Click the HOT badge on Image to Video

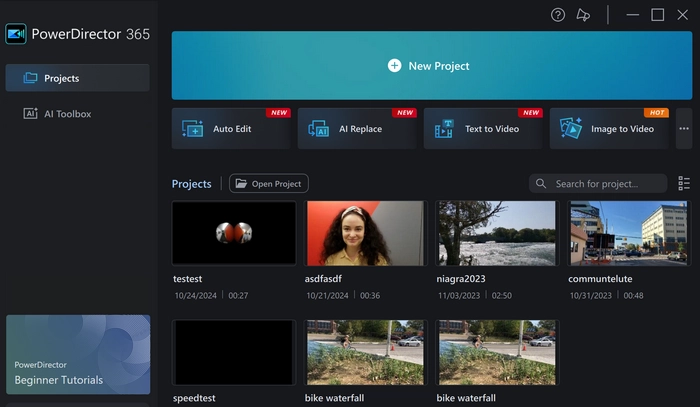657,113
